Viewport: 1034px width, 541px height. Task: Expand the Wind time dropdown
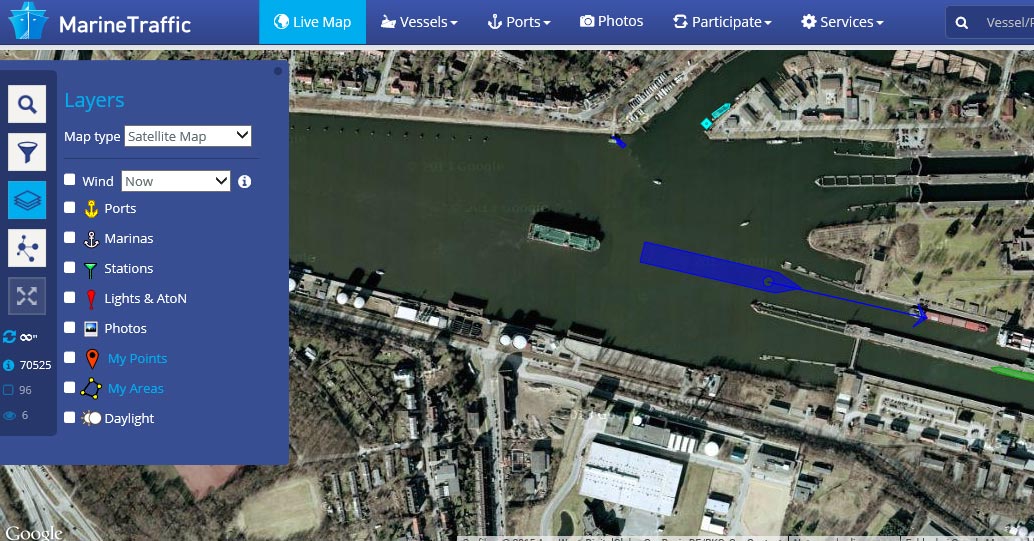[x=176, y=181]
